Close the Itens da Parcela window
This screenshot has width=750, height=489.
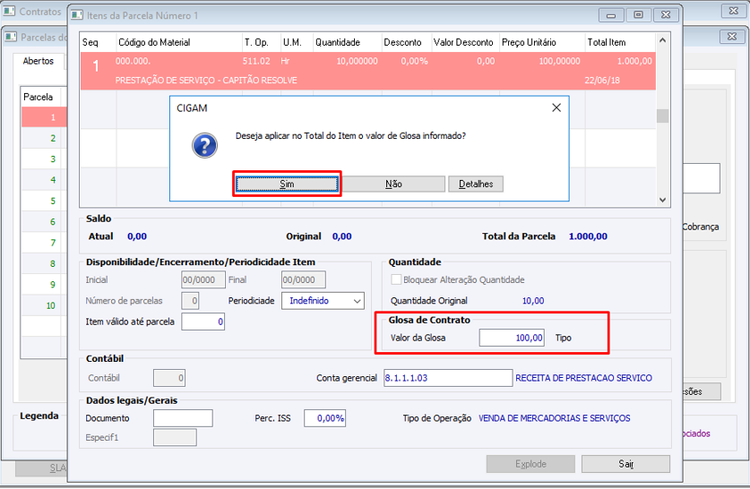pos(665,15)
